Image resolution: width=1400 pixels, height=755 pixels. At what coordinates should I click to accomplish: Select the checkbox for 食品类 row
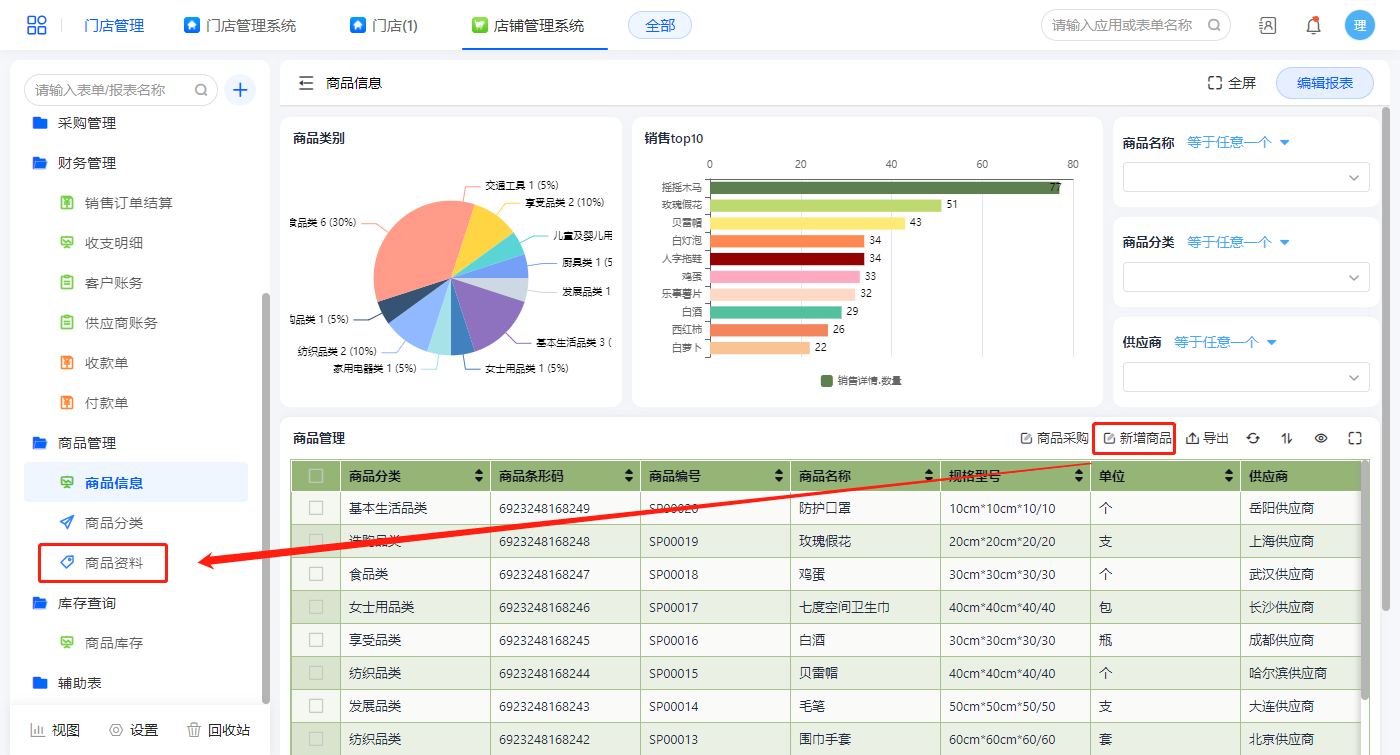tap(316, 574)
